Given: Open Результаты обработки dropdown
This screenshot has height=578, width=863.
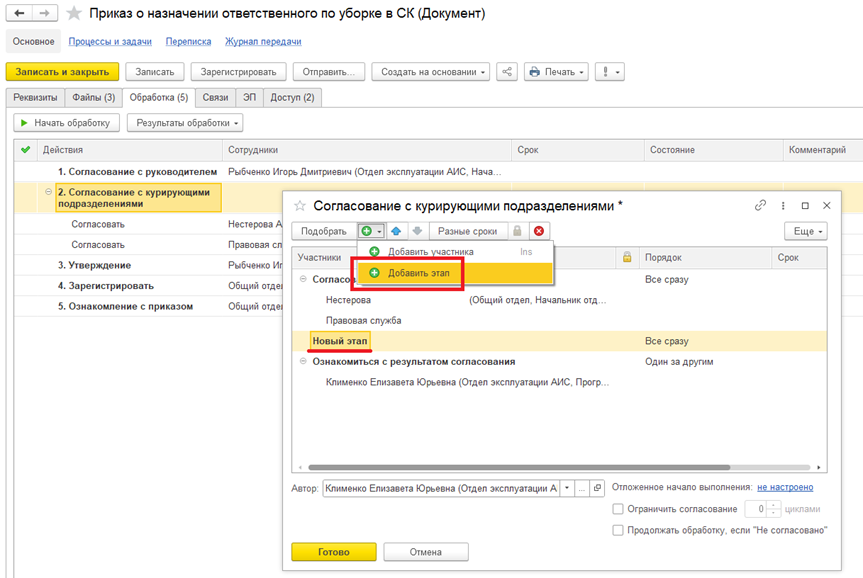Looking at the screenshot, I should [x=185, y=123].
